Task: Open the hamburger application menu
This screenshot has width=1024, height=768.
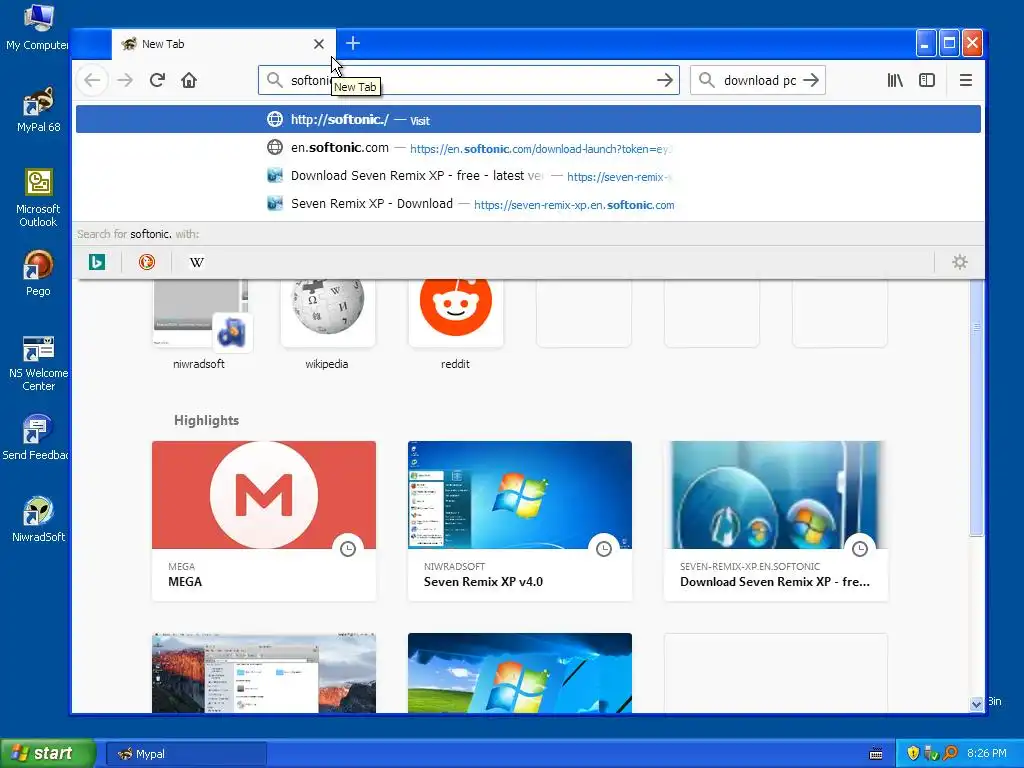Action: pyautogui.click(x=966, y=80)
